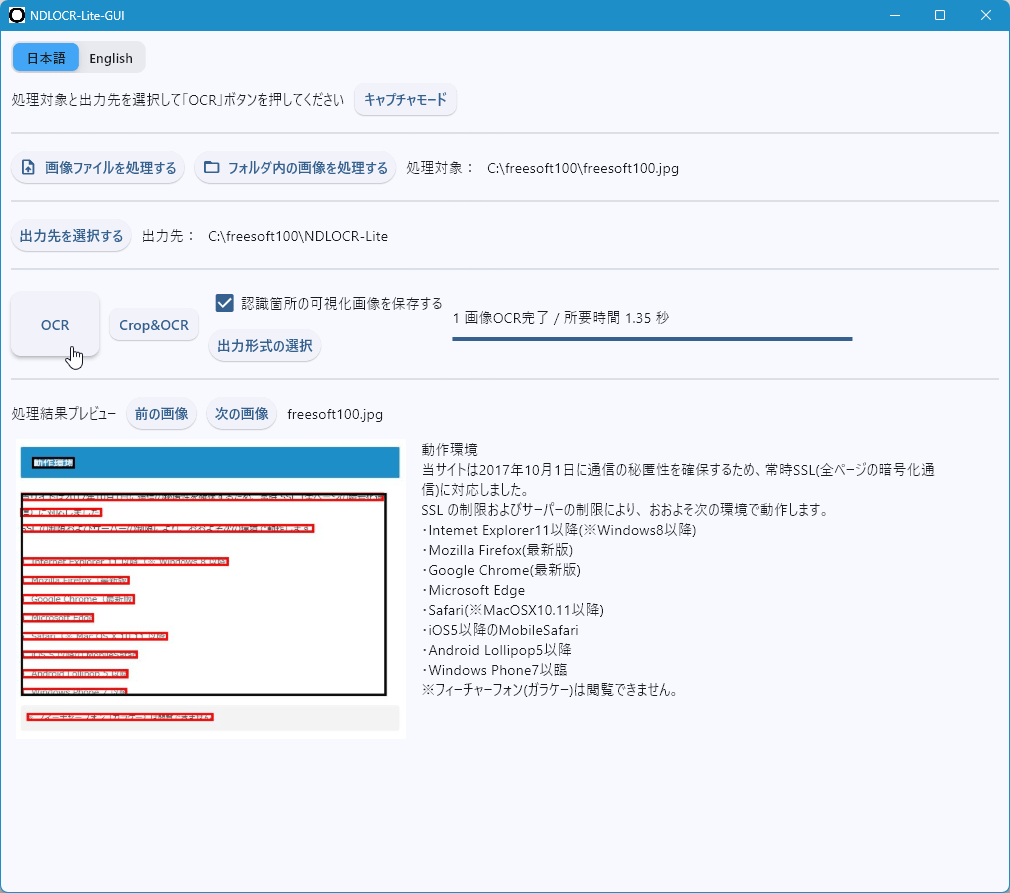Switch language to English
Screen dimensions: 1010x893
(x=111, y=58)
